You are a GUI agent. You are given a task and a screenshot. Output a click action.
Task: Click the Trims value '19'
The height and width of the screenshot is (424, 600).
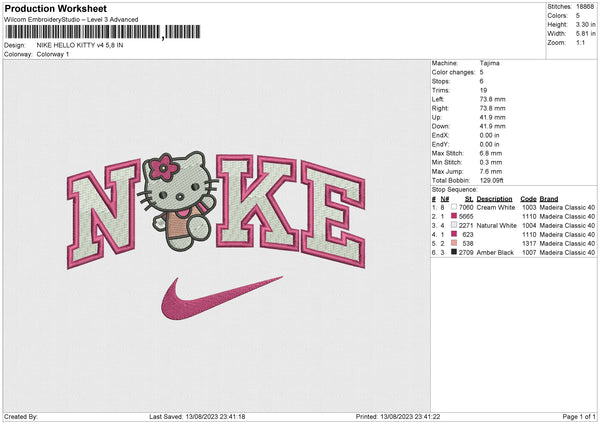(483, 90)
